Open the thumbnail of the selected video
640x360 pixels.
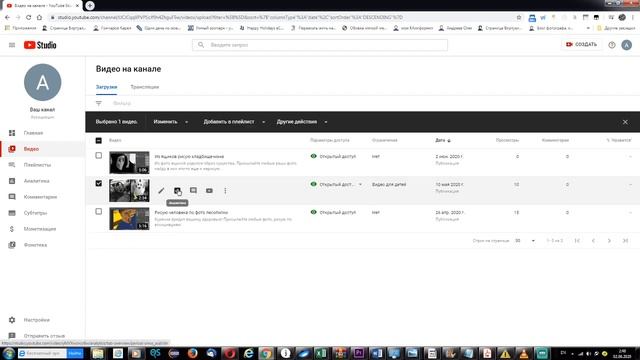pyautogui.click(x=129, y=190)
